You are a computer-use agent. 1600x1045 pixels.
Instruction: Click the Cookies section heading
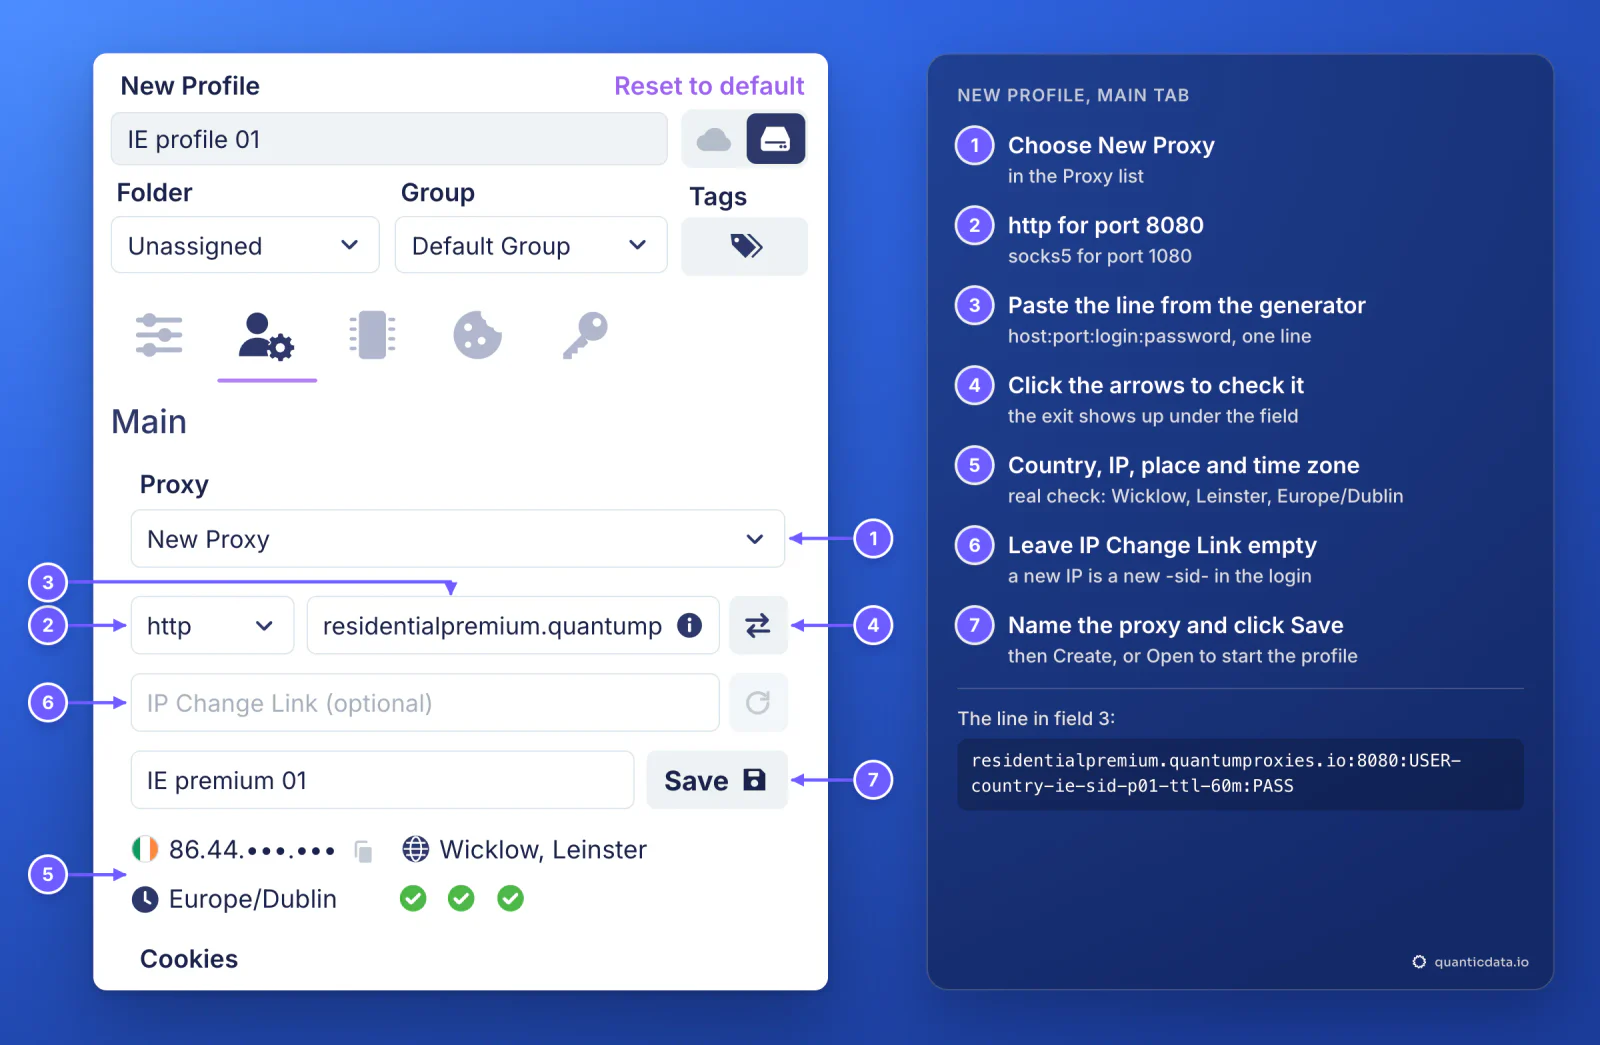pos(189,959)
